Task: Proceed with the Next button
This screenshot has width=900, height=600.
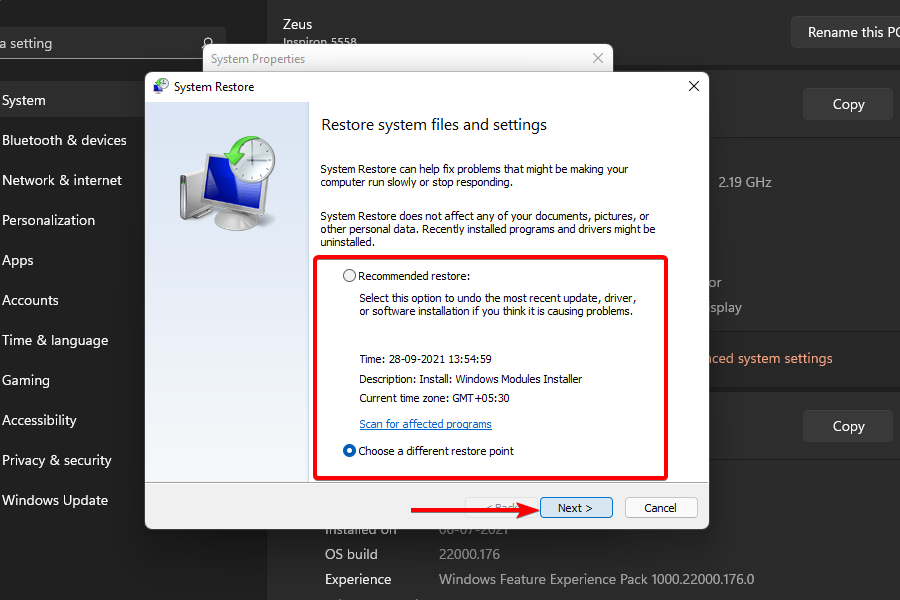Action: [x=576, y=507]
